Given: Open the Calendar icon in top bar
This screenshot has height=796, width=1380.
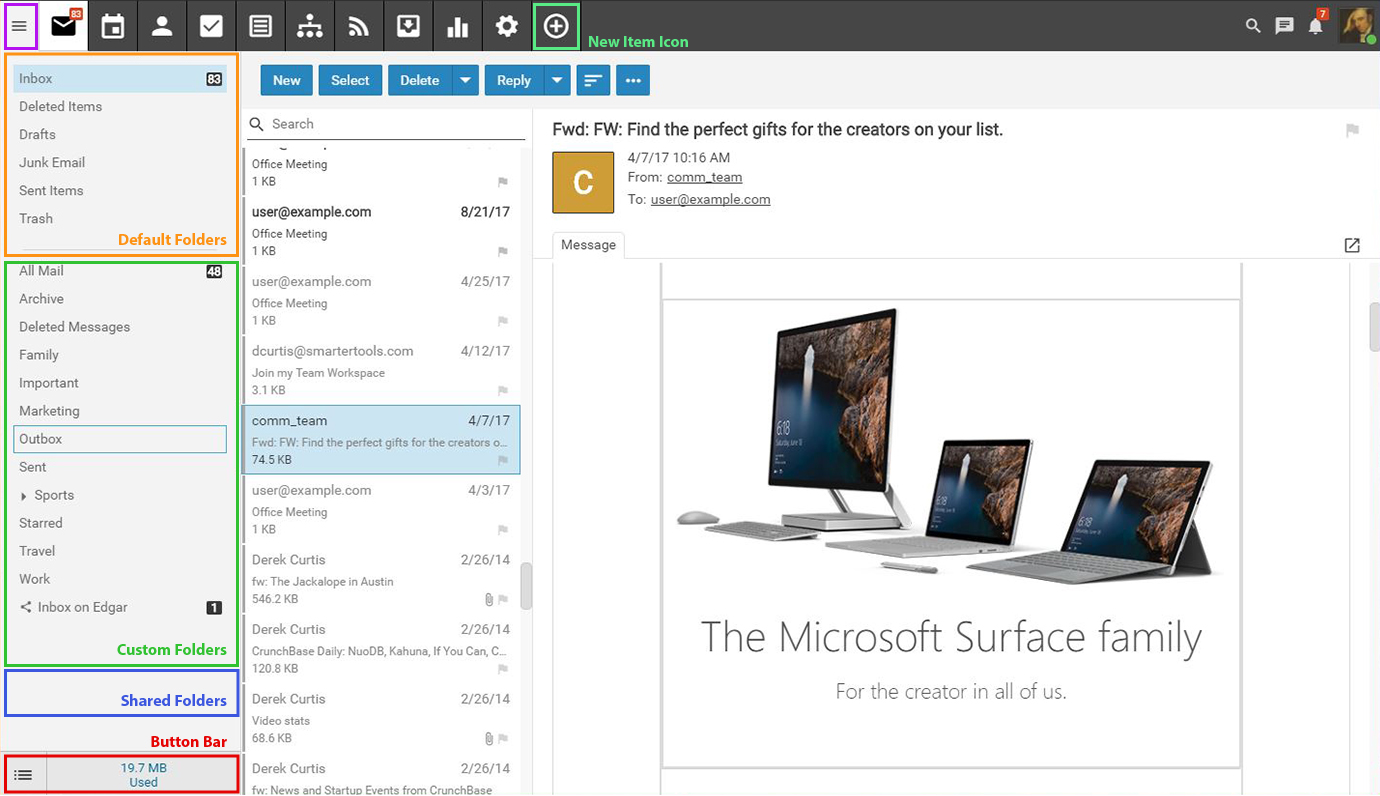Looking at the screenshot, I should [x=113, y=26].
